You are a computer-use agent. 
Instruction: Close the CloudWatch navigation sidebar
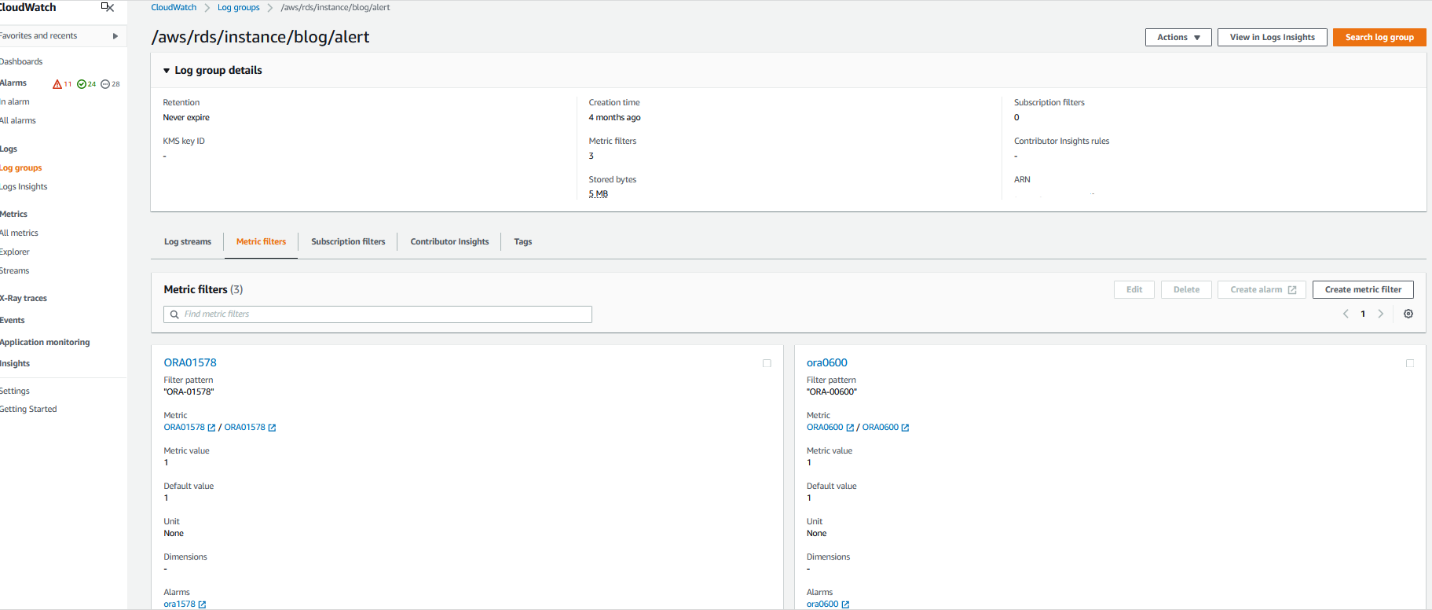coord(108,7)
